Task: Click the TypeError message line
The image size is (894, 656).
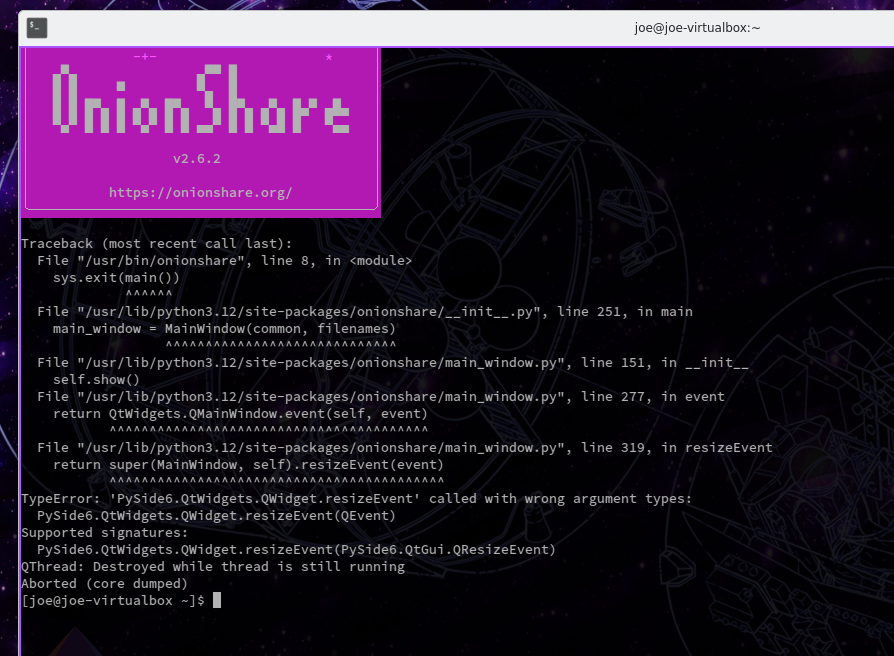Action: click(356, 499)
